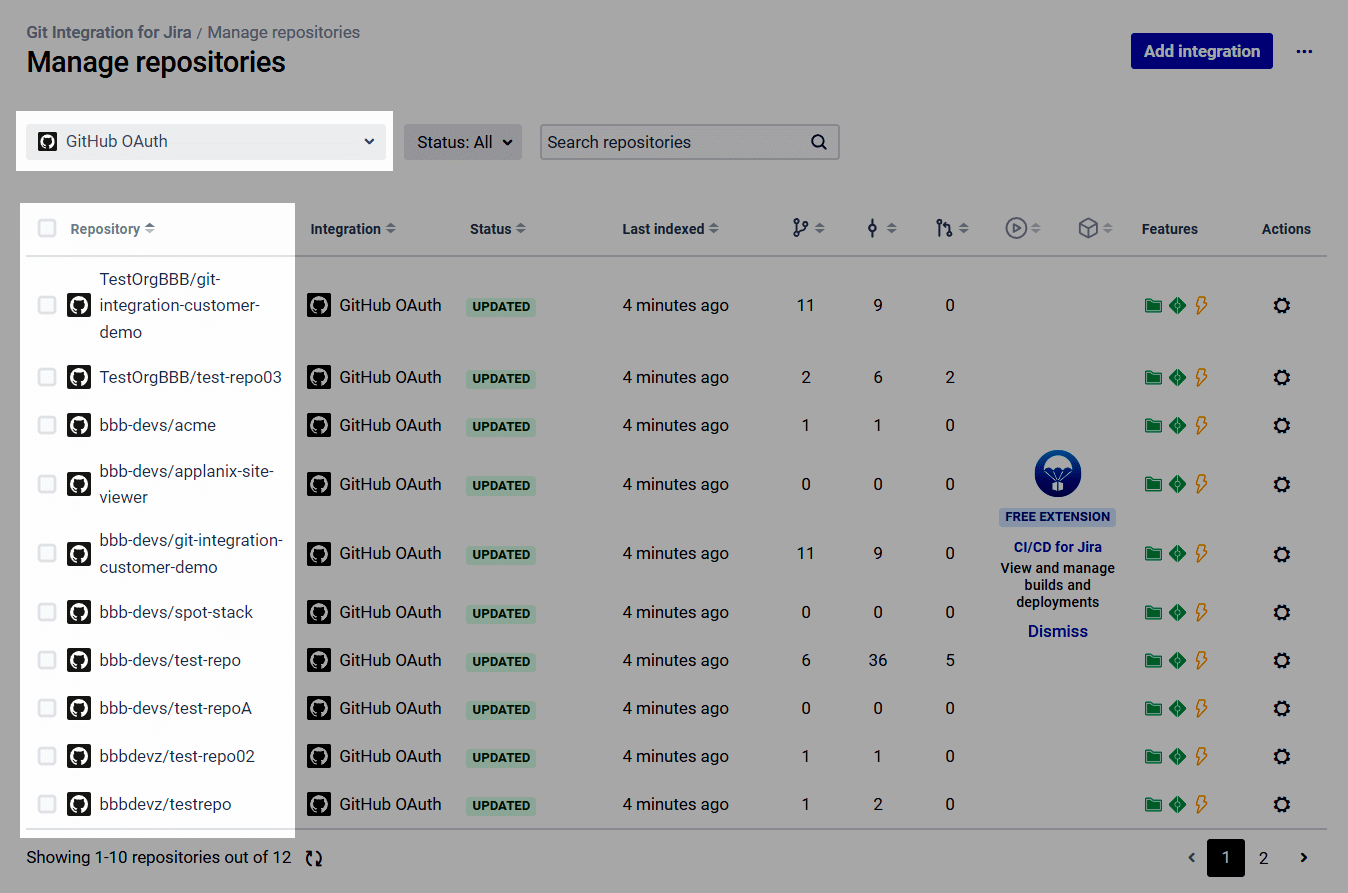Click the CI/CD for Jira parachute icon

(1057, 474)
